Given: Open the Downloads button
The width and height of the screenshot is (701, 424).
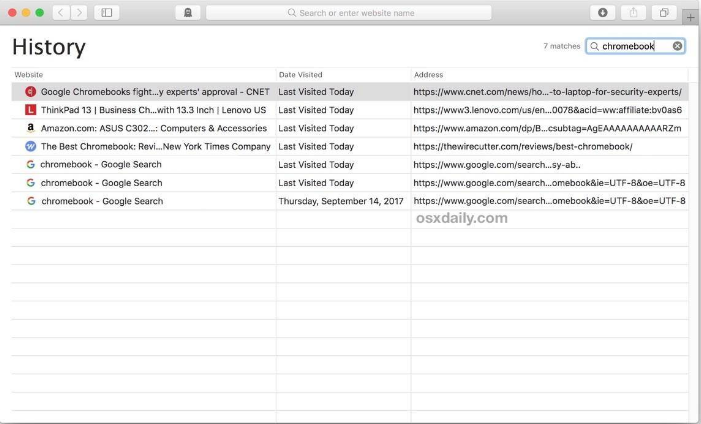Looking at the screenshot, I should pos(602,12).
